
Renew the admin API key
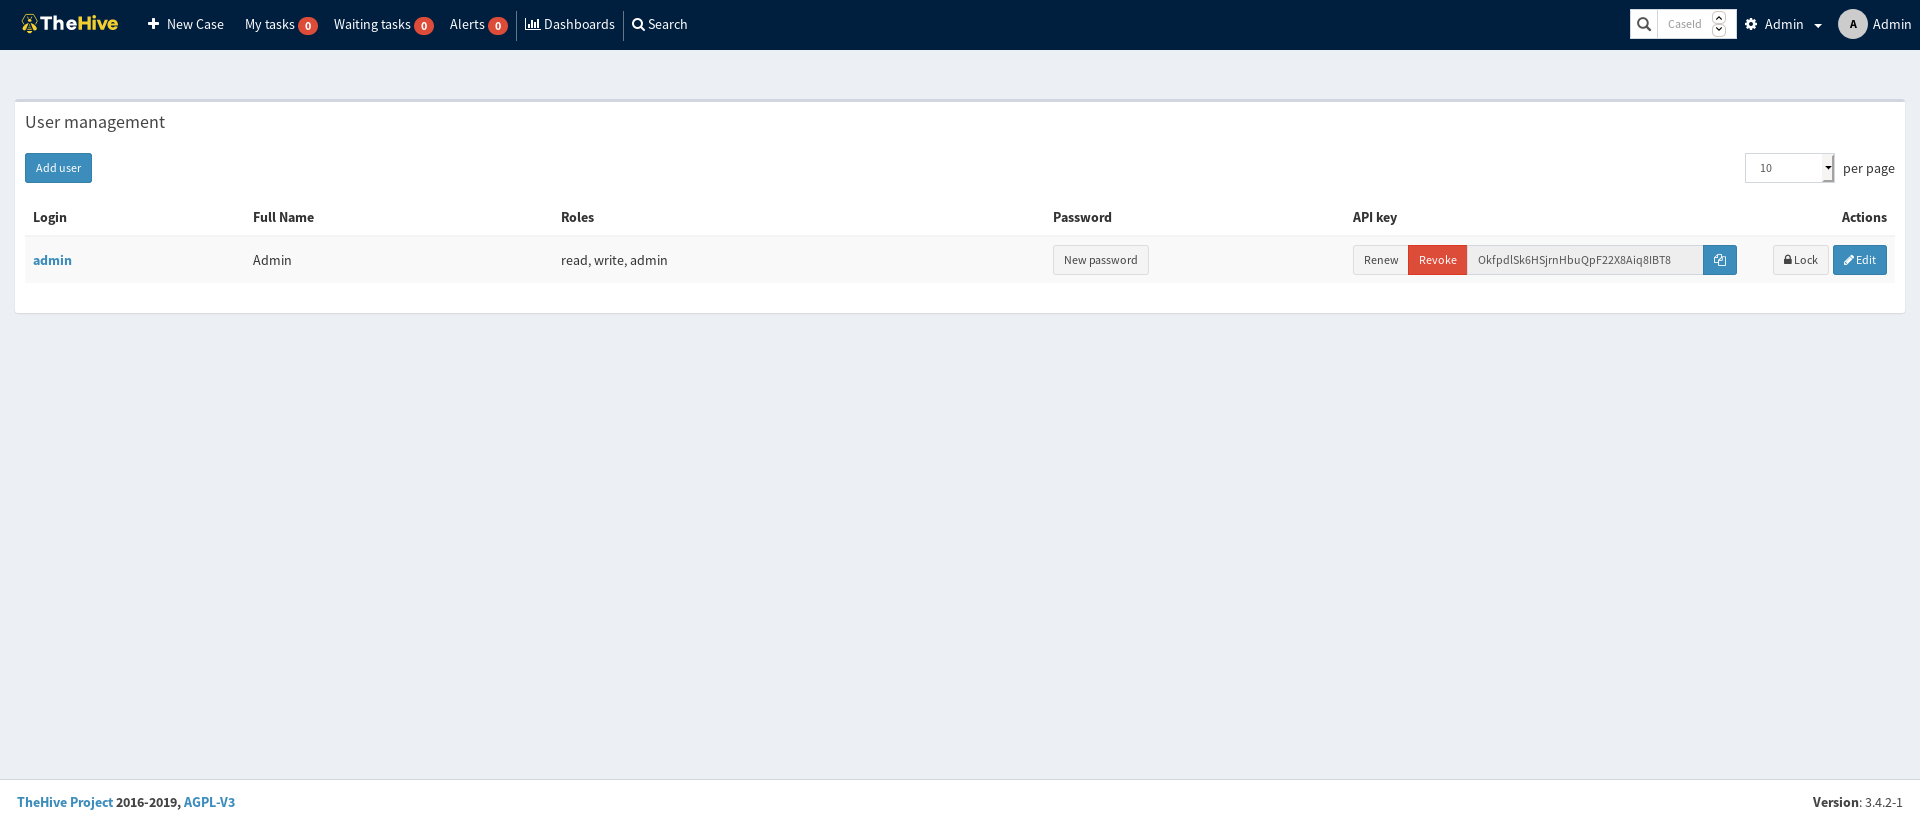[x=1380, y=260]
